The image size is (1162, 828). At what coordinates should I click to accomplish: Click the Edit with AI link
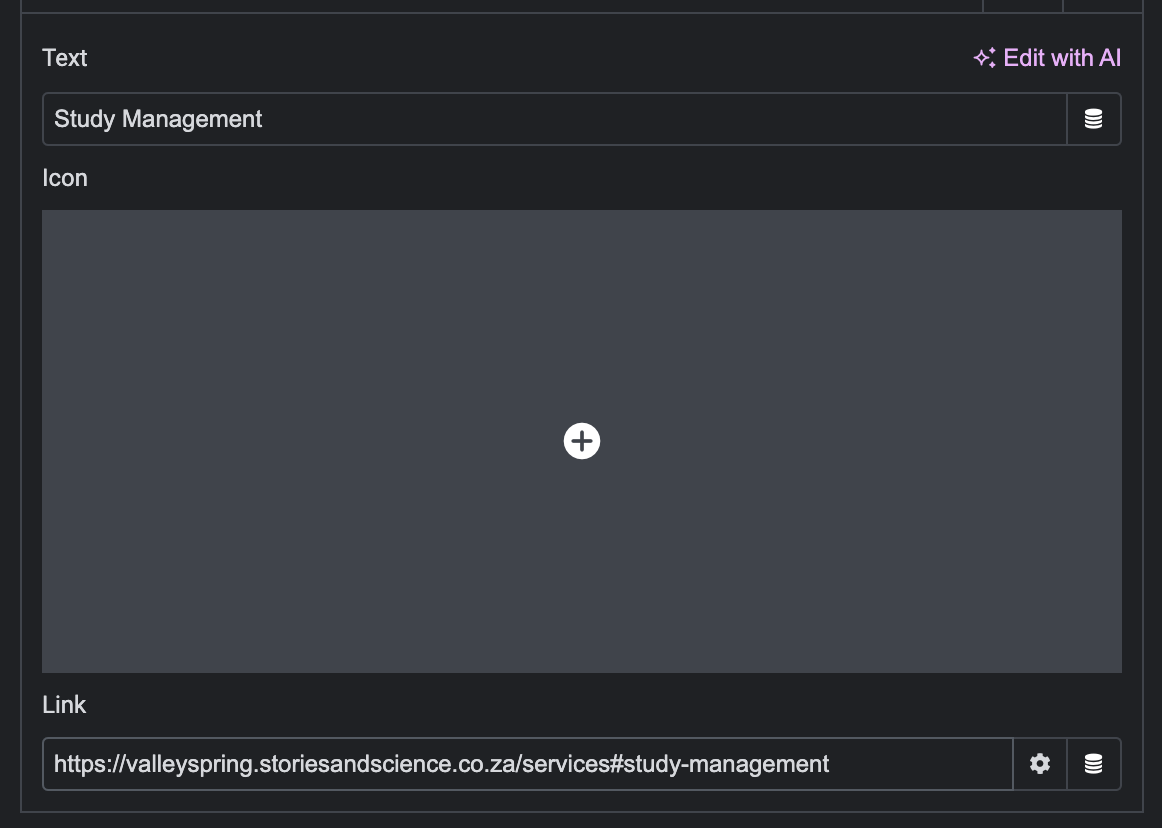(1061, 58)
